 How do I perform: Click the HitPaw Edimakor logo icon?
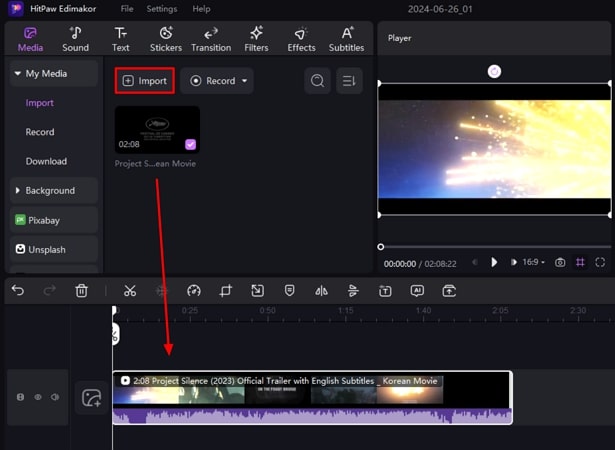click(x=16, y=9)
